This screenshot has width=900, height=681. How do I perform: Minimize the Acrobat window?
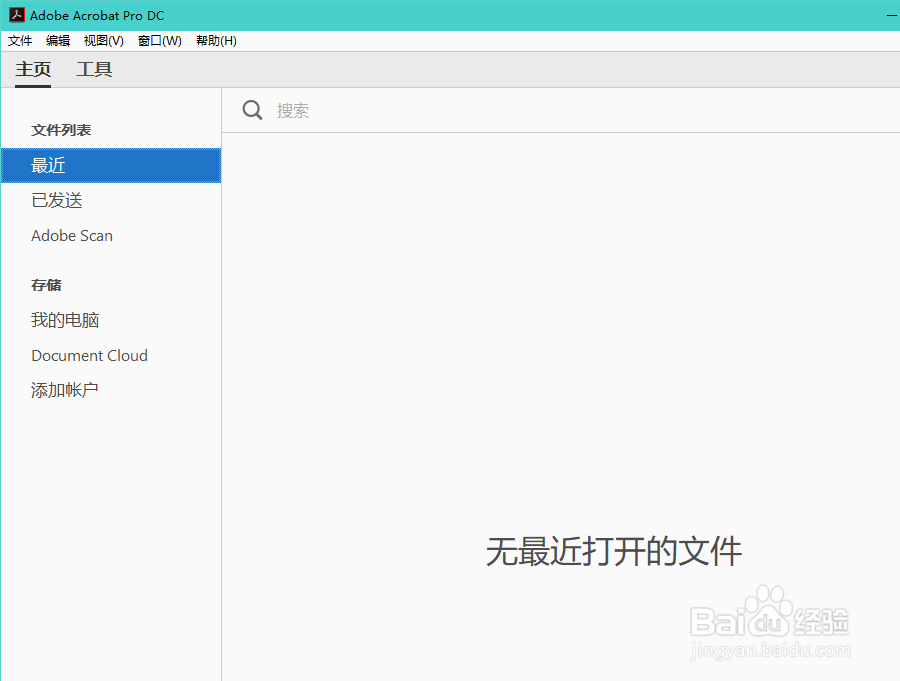(x=891, y=16)
